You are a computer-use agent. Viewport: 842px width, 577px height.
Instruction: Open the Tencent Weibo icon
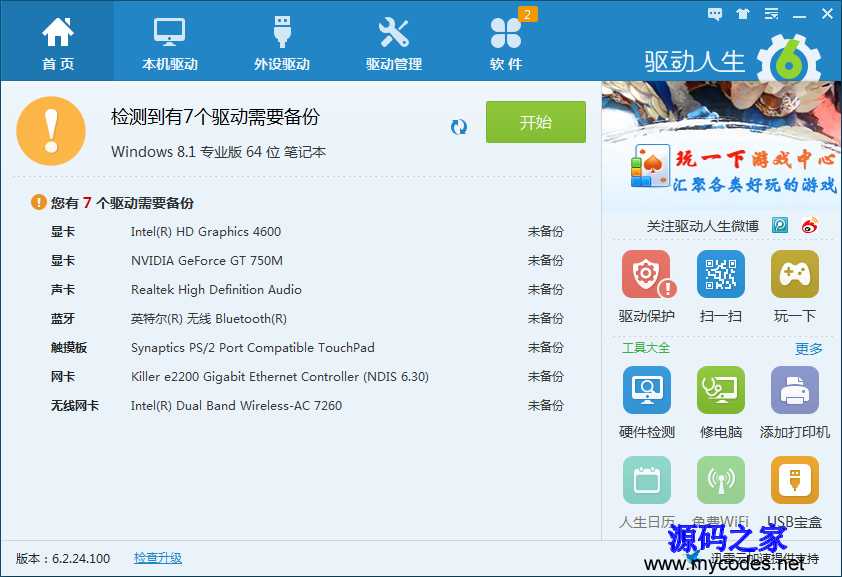click(x=780, y=225)
